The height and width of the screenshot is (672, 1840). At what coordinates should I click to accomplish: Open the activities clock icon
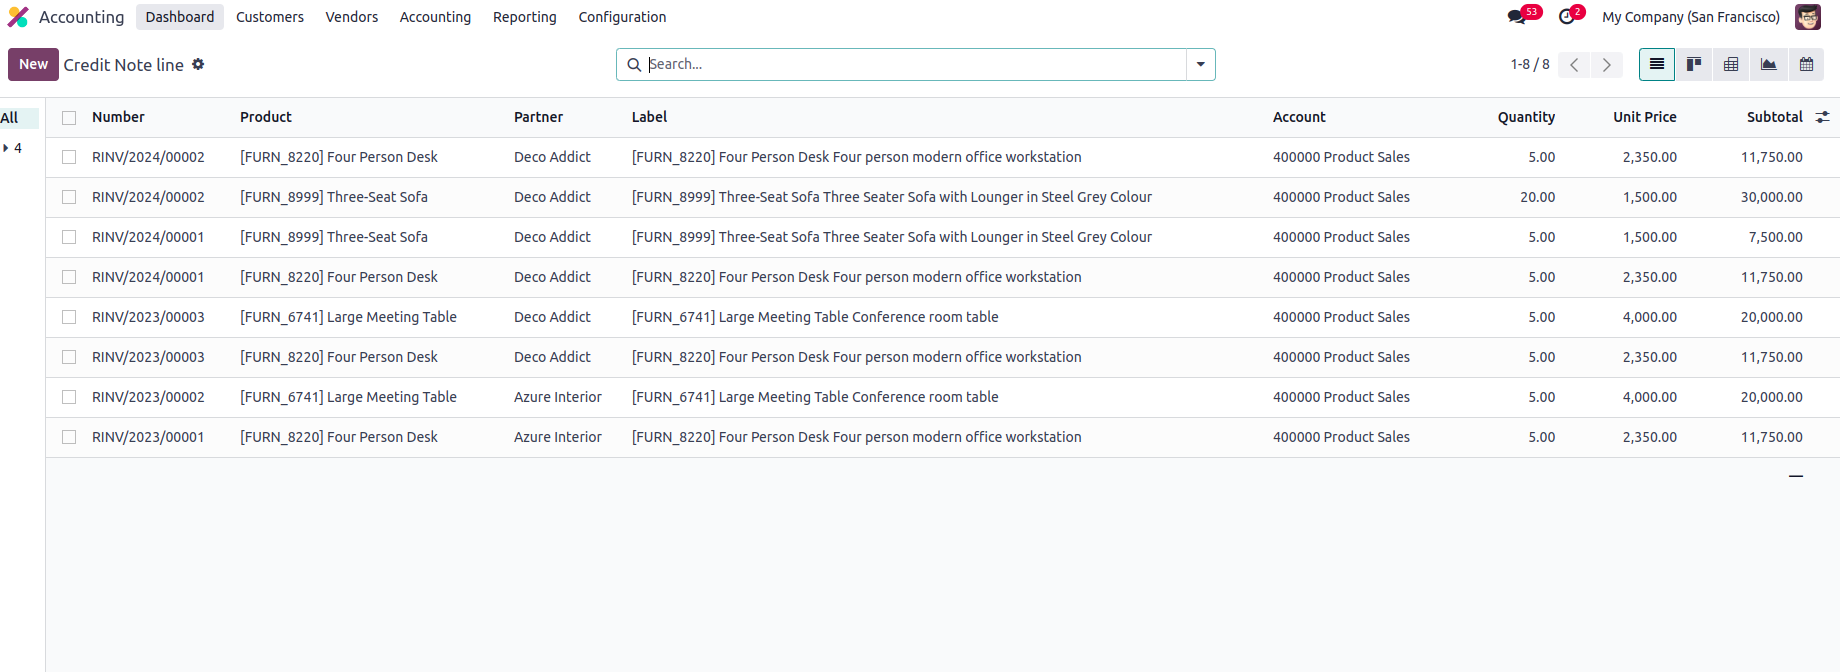[1566, 17]
